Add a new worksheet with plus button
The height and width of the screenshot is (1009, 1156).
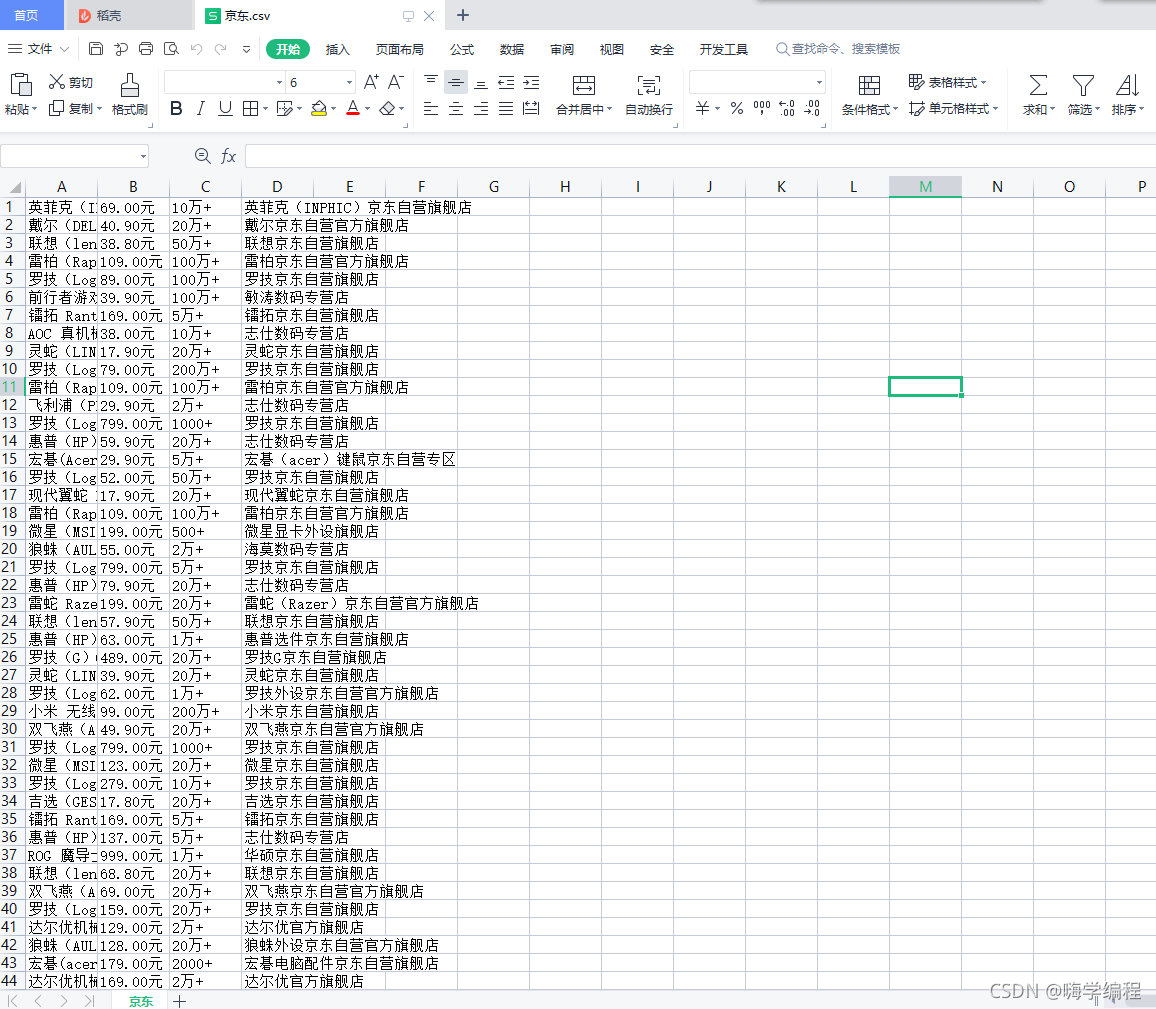tap(179, 1001)
